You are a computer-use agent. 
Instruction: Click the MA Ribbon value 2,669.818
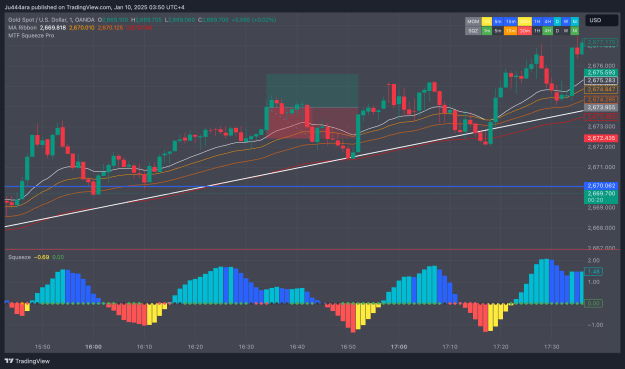(53, 27)
